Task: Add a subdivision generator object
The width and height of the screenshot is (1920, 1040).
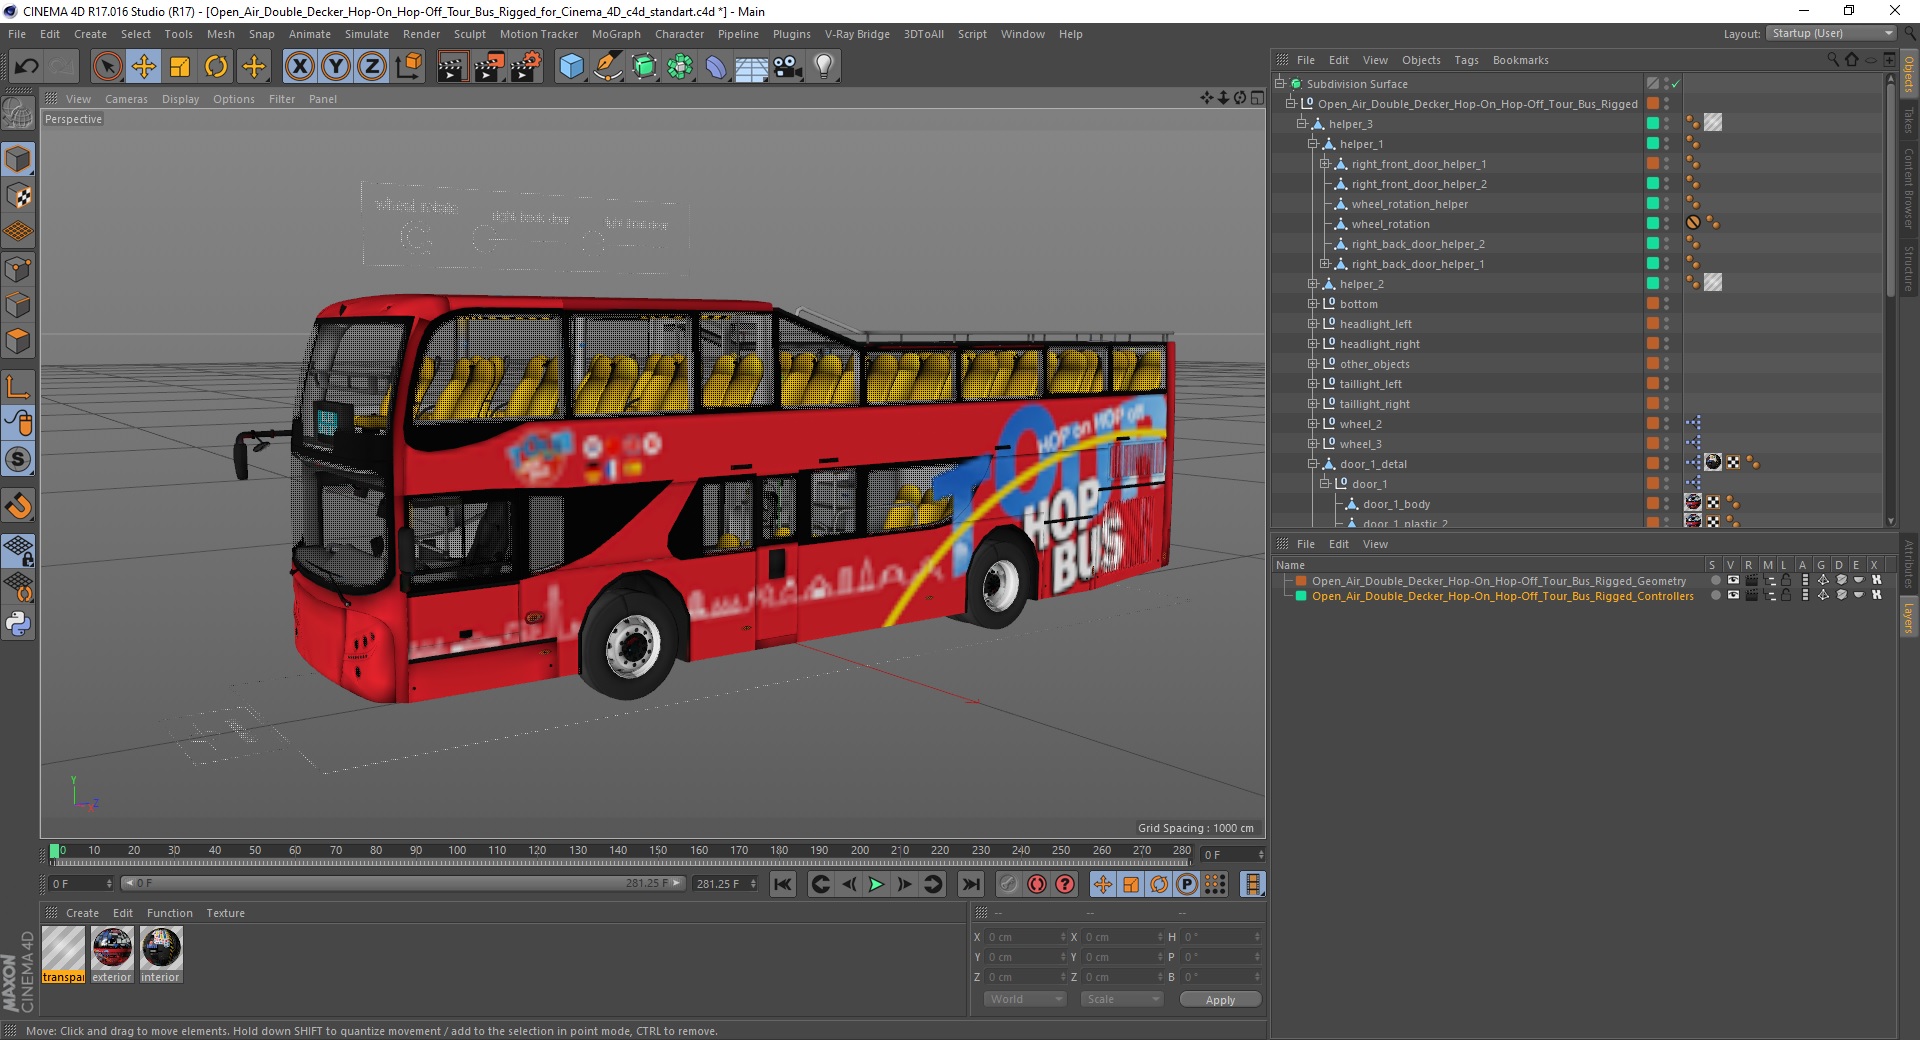Action: pyautogui.click(x=644, y=67)
